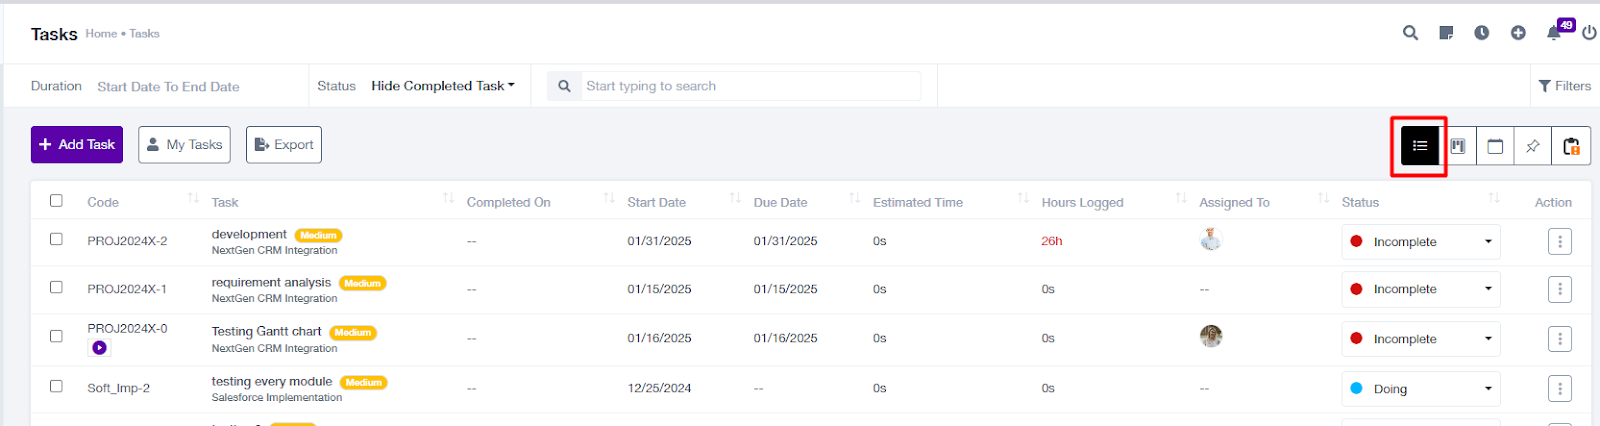Open action menu for development task
Screen dimensions: 1600x426
coord(1560,241)
